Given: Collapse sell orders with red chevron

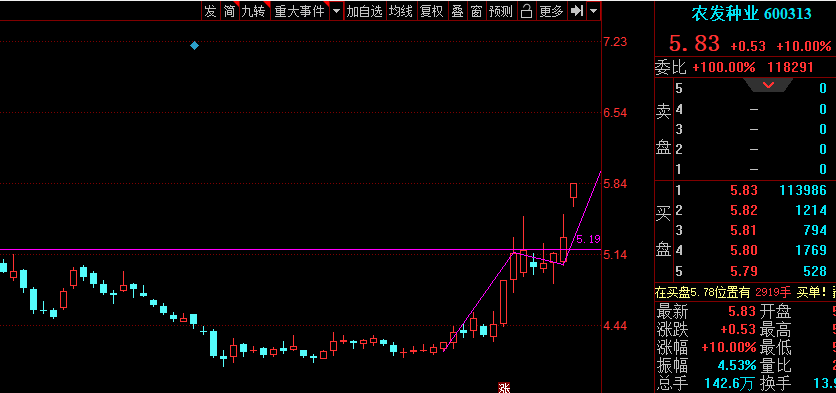Looking at the screenshot, I should click(x=768, y=85).
